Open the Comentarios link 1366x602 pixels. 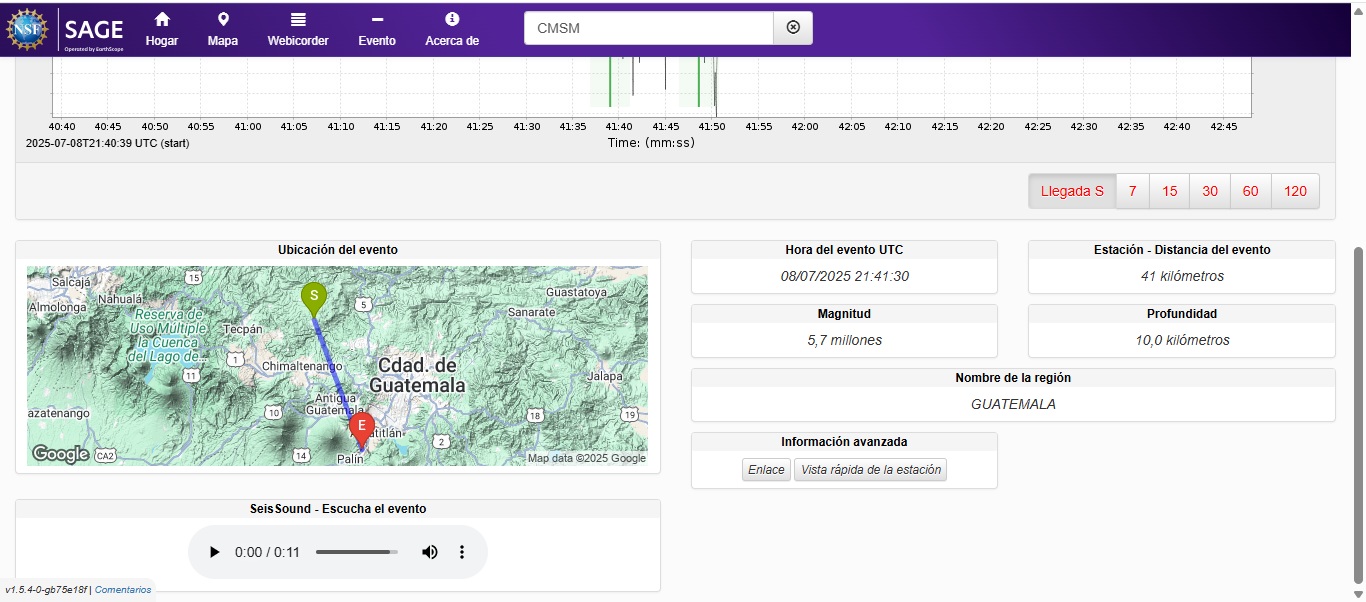tap(123, 590)
